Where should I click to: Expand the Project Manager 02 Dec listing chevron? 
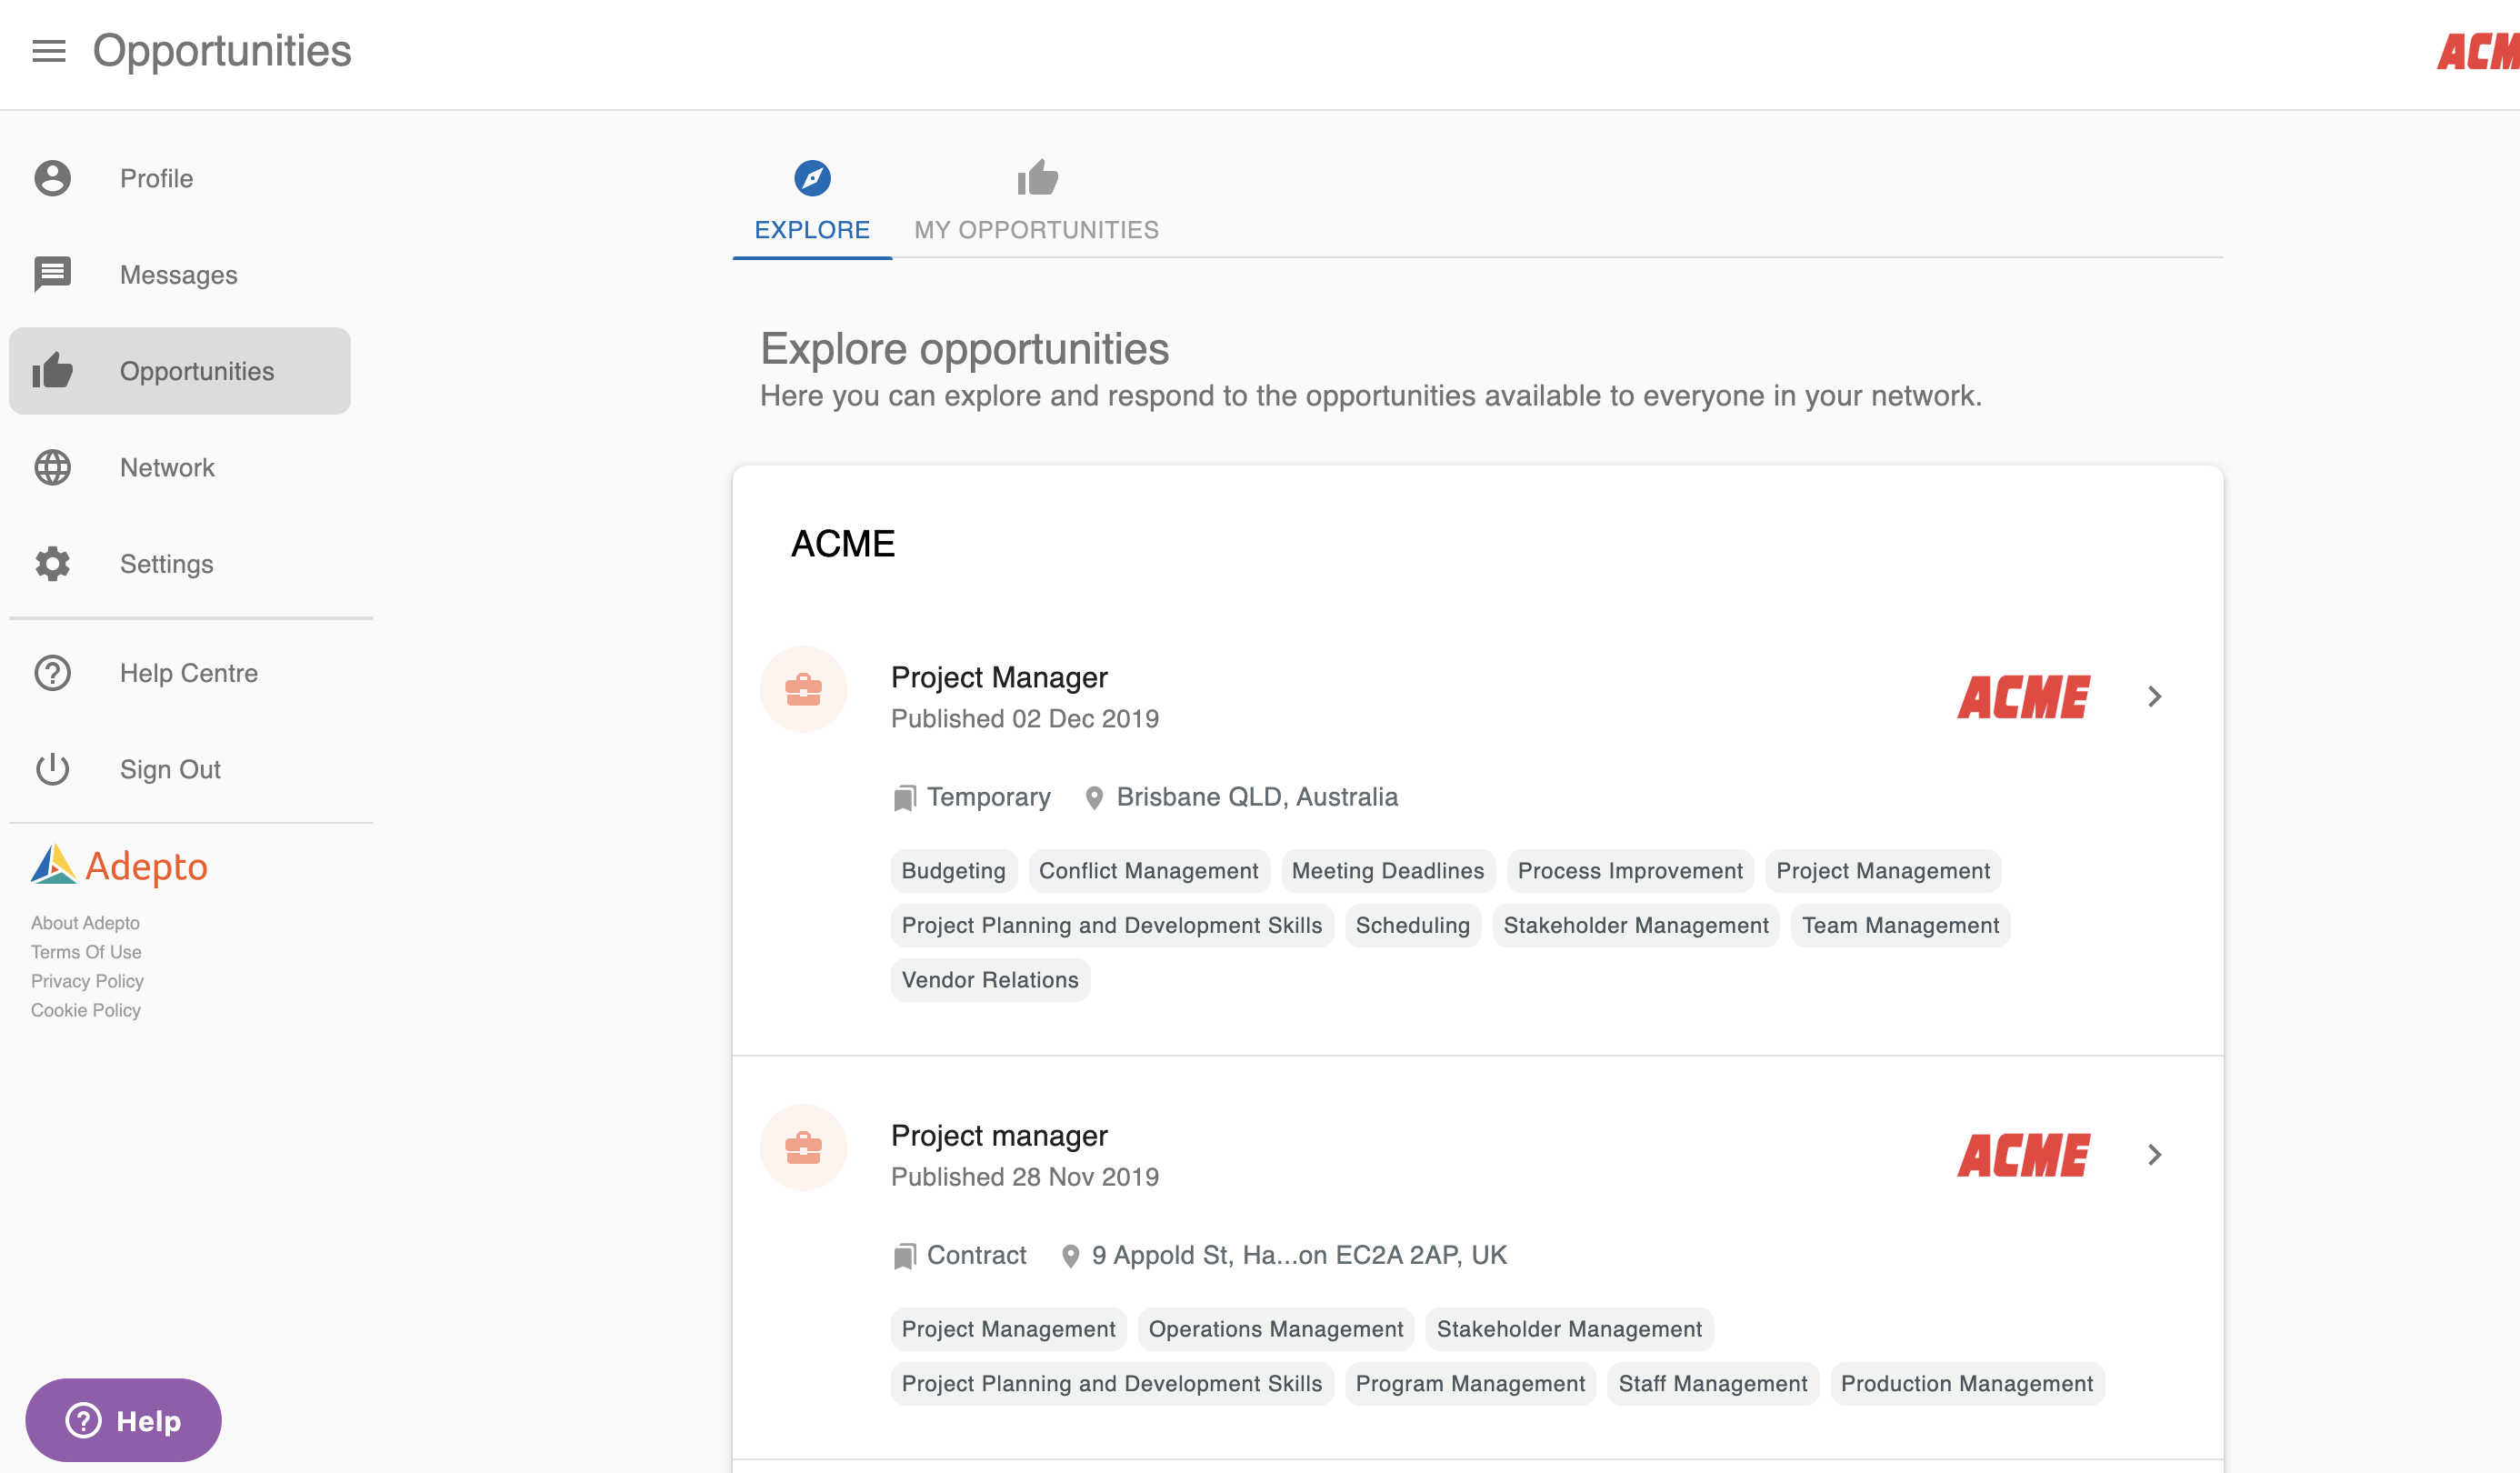[2154, 696]
